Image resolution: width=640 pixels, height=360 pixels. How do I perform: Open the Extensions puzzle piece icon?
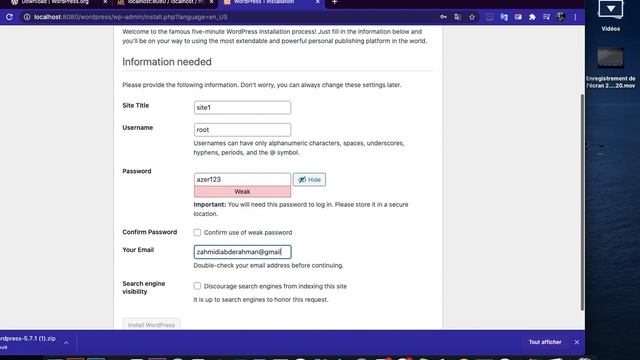coord(532,17)
